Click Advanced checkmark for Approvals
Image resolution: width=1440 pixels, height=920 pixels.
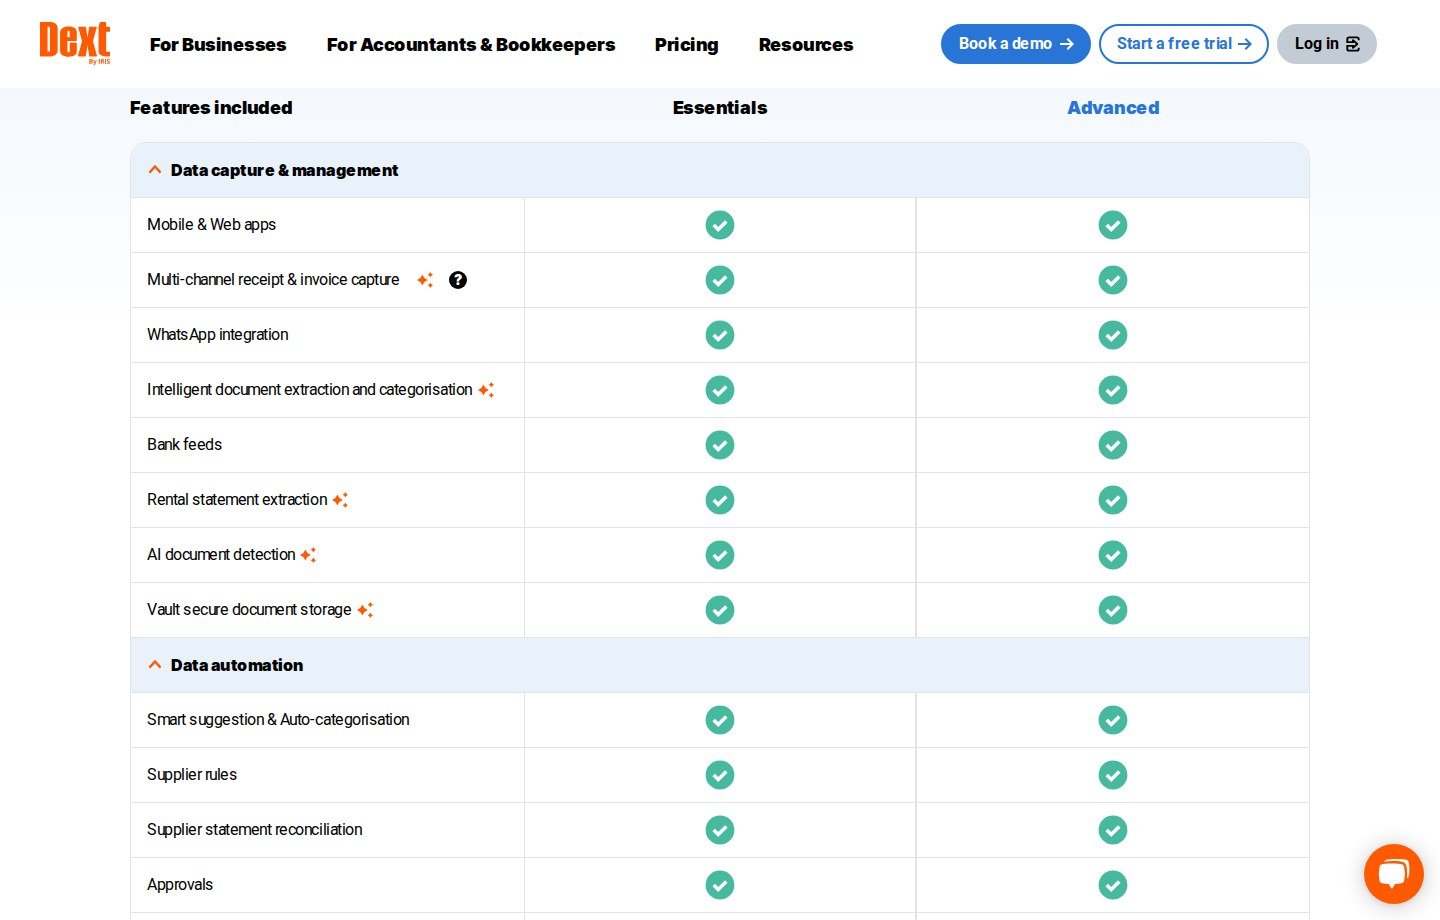click(1113, 885)
